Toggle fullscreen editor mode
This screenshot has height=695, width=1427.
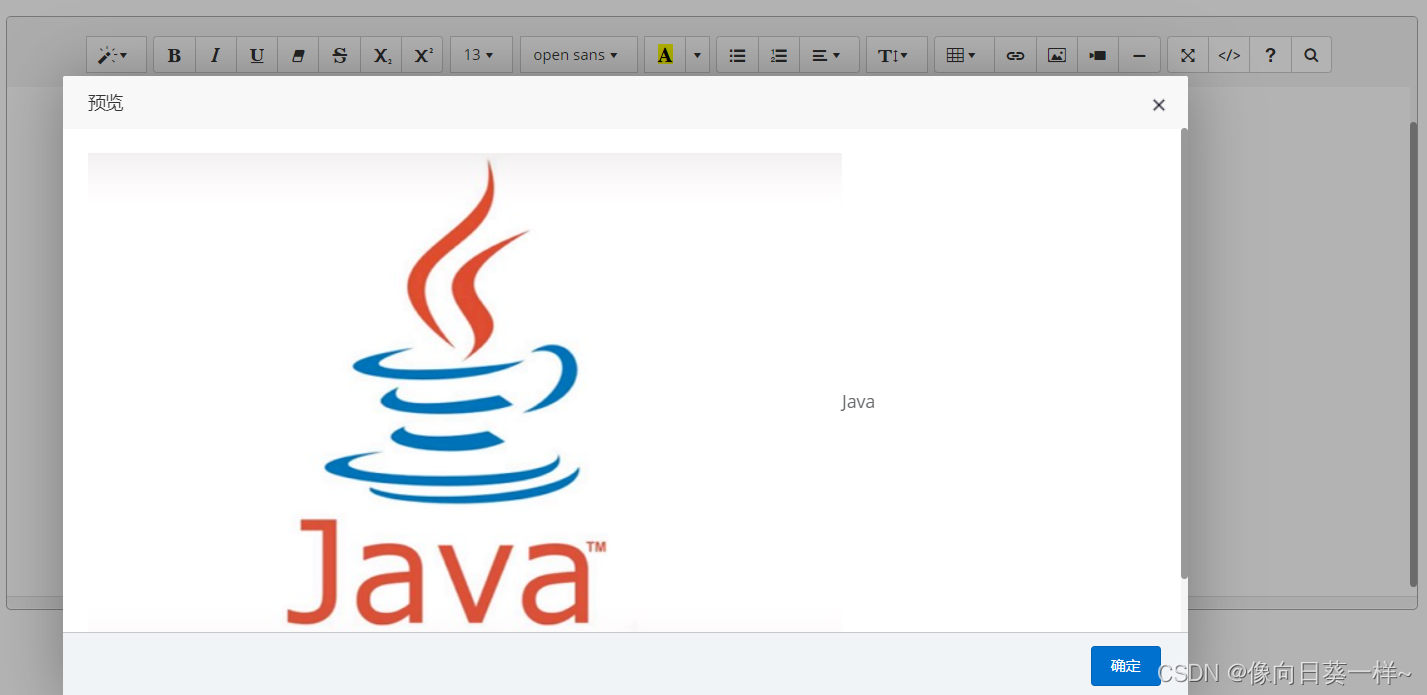pos(1188,55)
